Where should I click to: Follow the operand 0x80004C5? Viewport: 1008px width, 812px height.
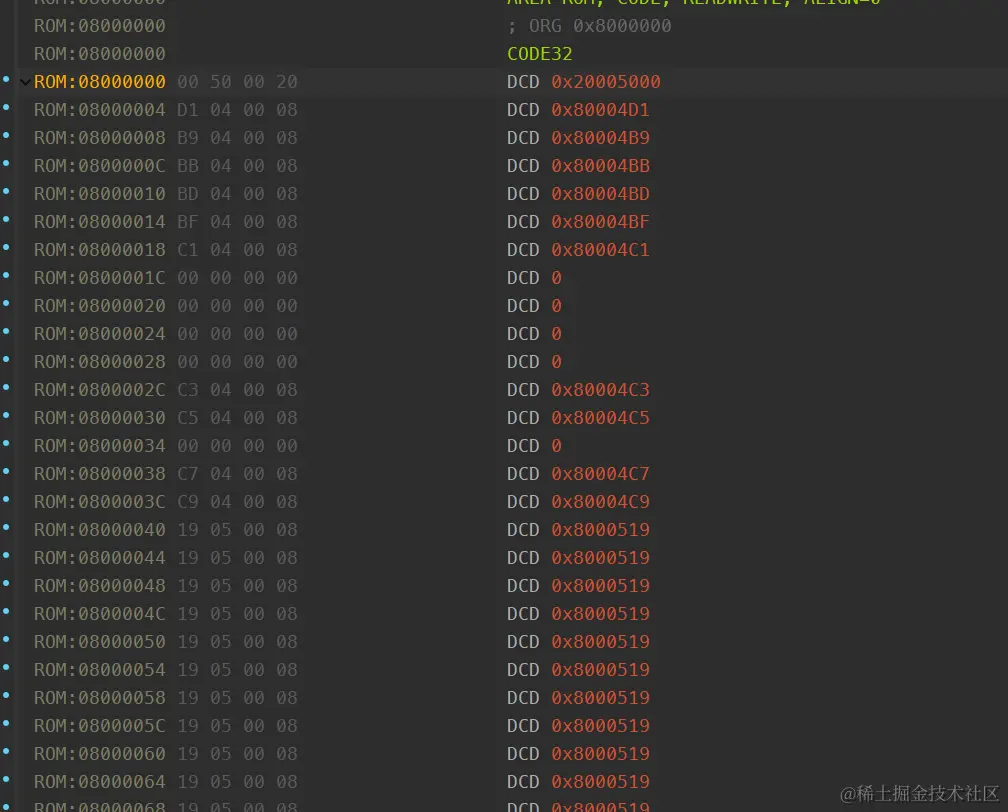coord(600,418)
